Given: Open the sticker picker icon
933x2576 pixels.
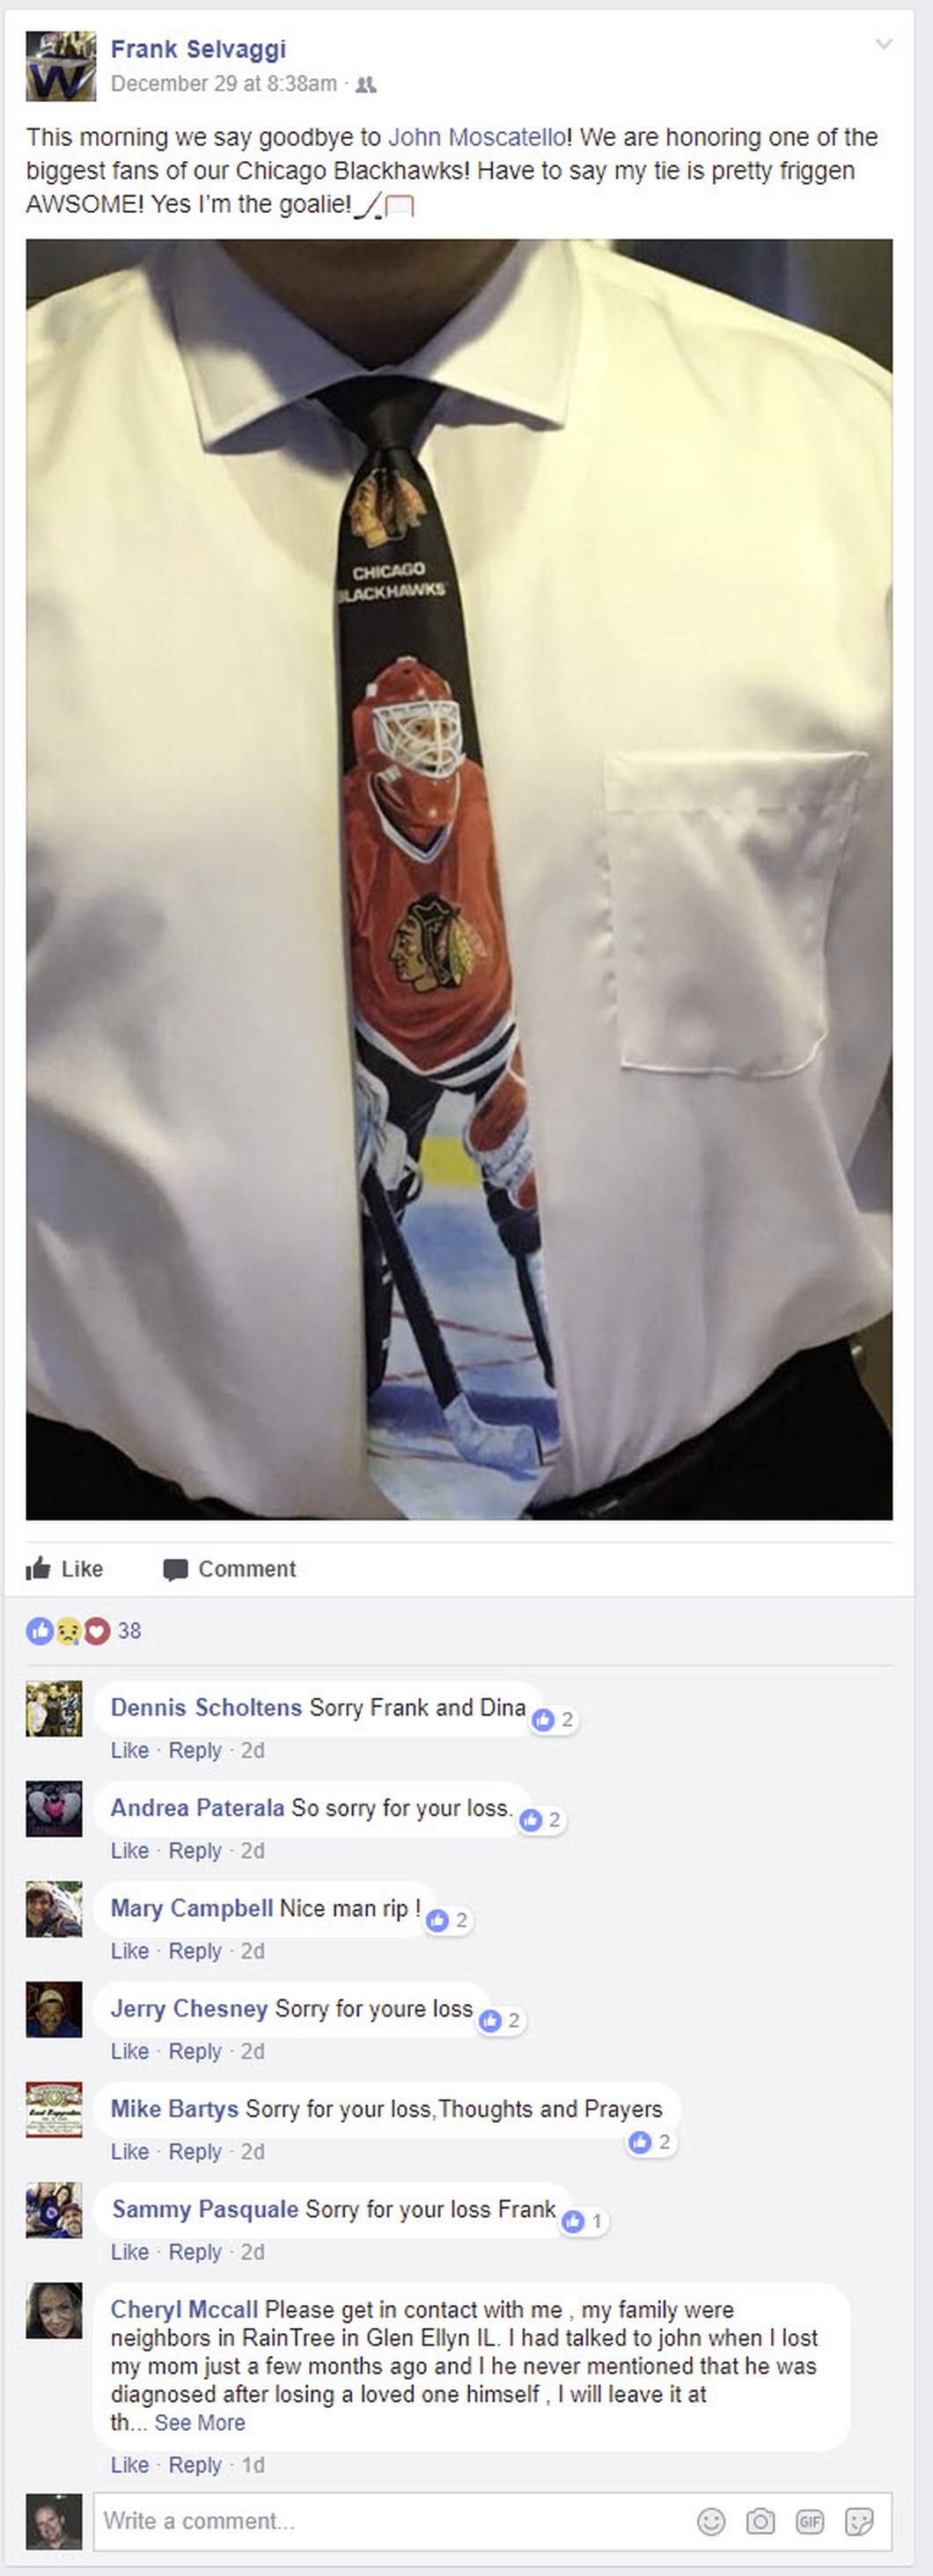Looking at the screenshot, I should 859,2521.
